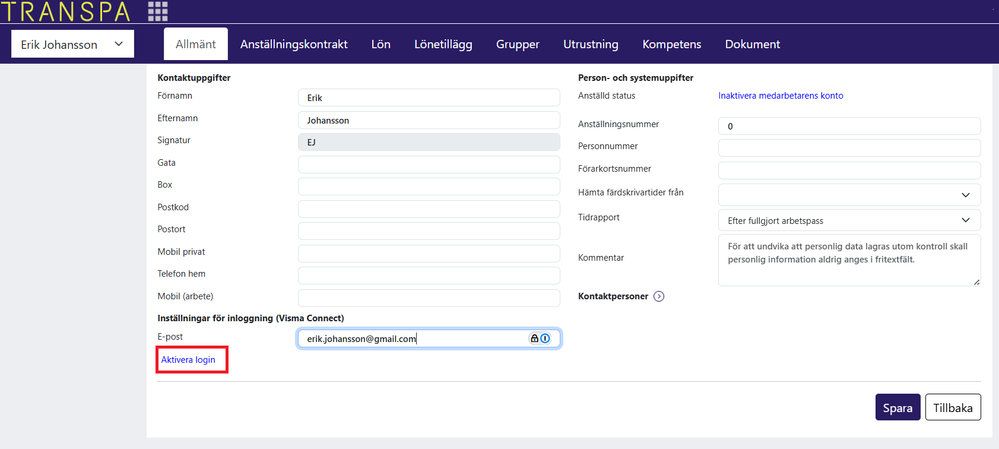This screenshot has width=999, height=449.
Task: Click Inaktivera medarbetarens konto link
Action: click(780, 96)
